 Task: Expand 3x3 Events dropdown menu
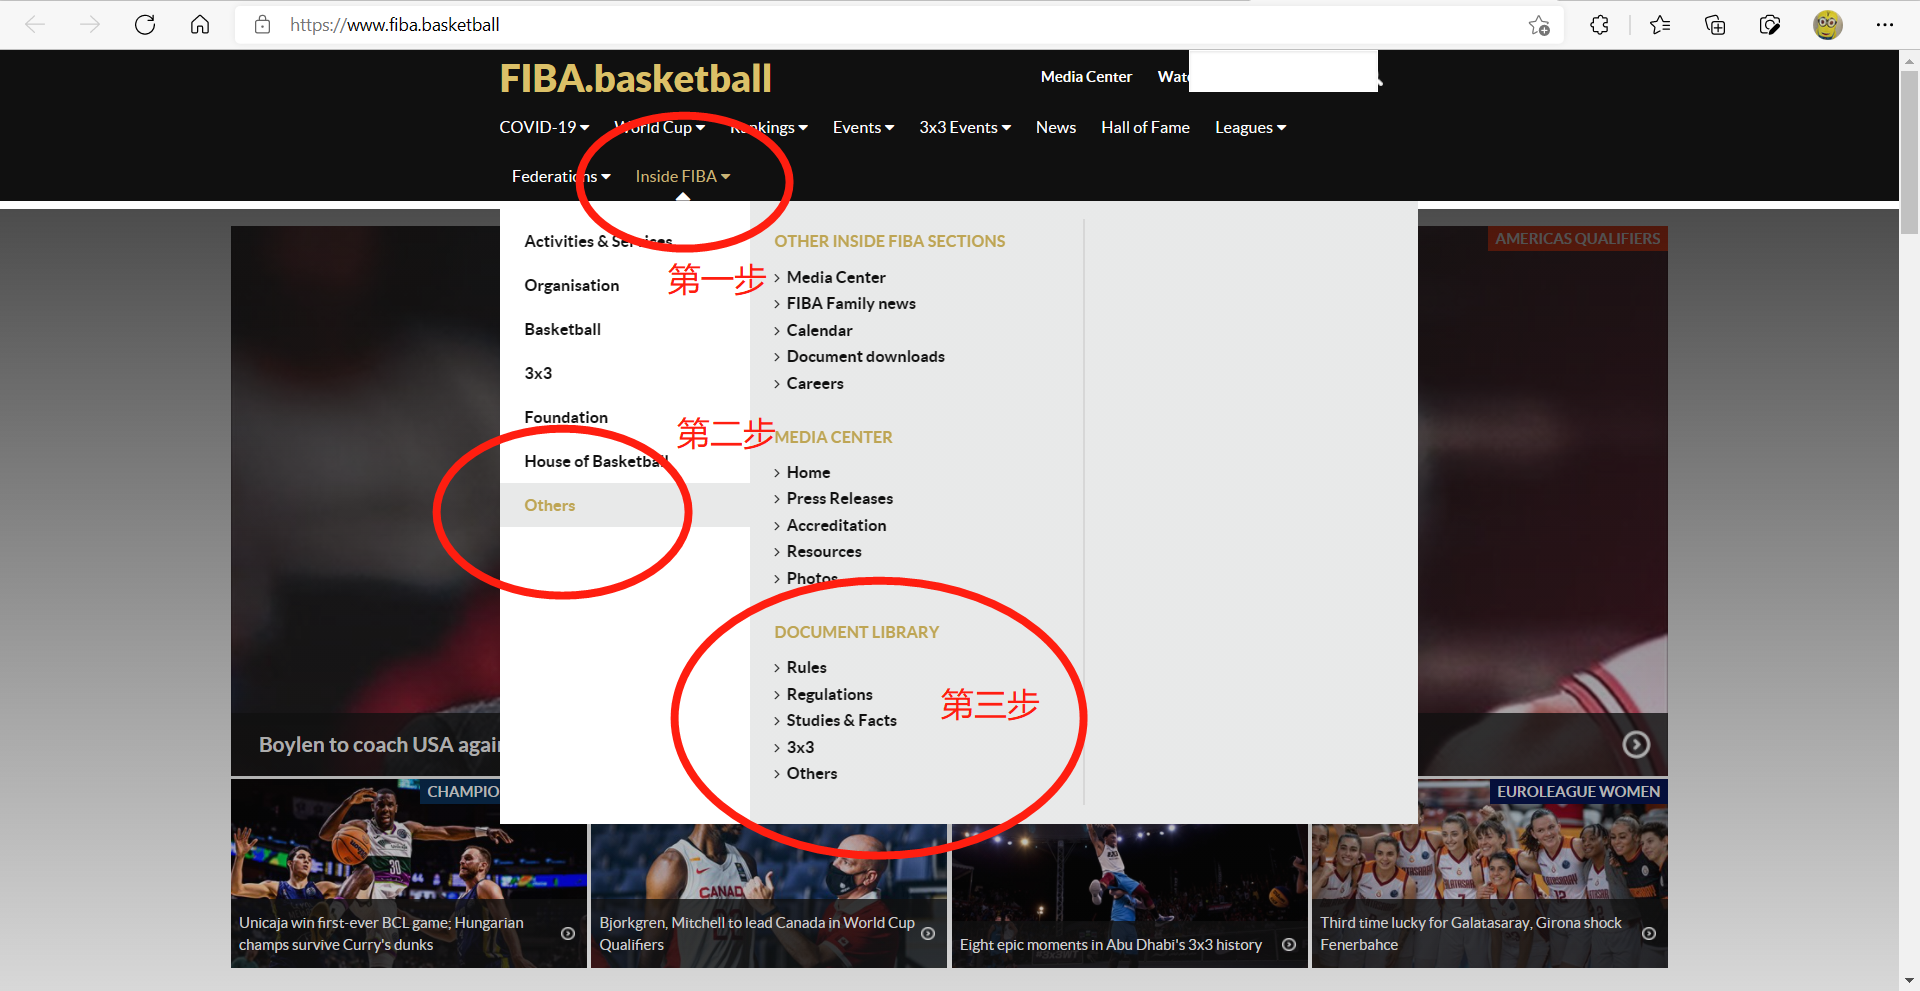(x=965, y=127)
